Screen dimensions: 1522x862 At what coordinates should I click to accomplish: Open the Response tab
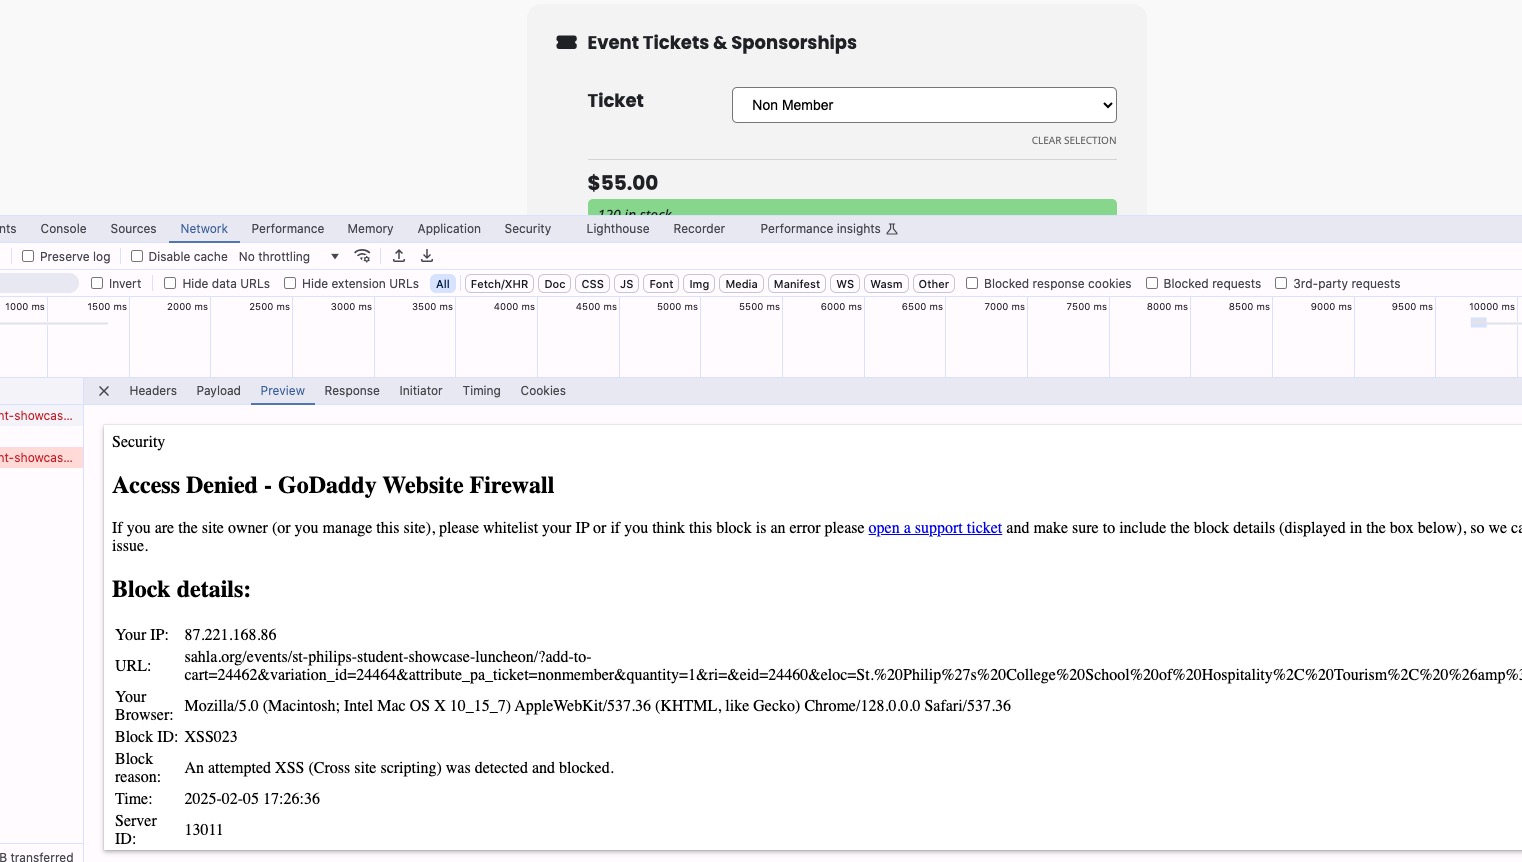pos(352,391)
